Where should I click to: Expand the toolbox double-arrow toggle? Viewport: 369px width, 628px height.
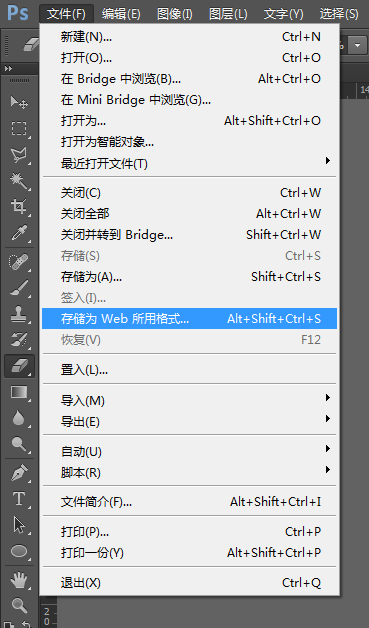coord(8,68)
